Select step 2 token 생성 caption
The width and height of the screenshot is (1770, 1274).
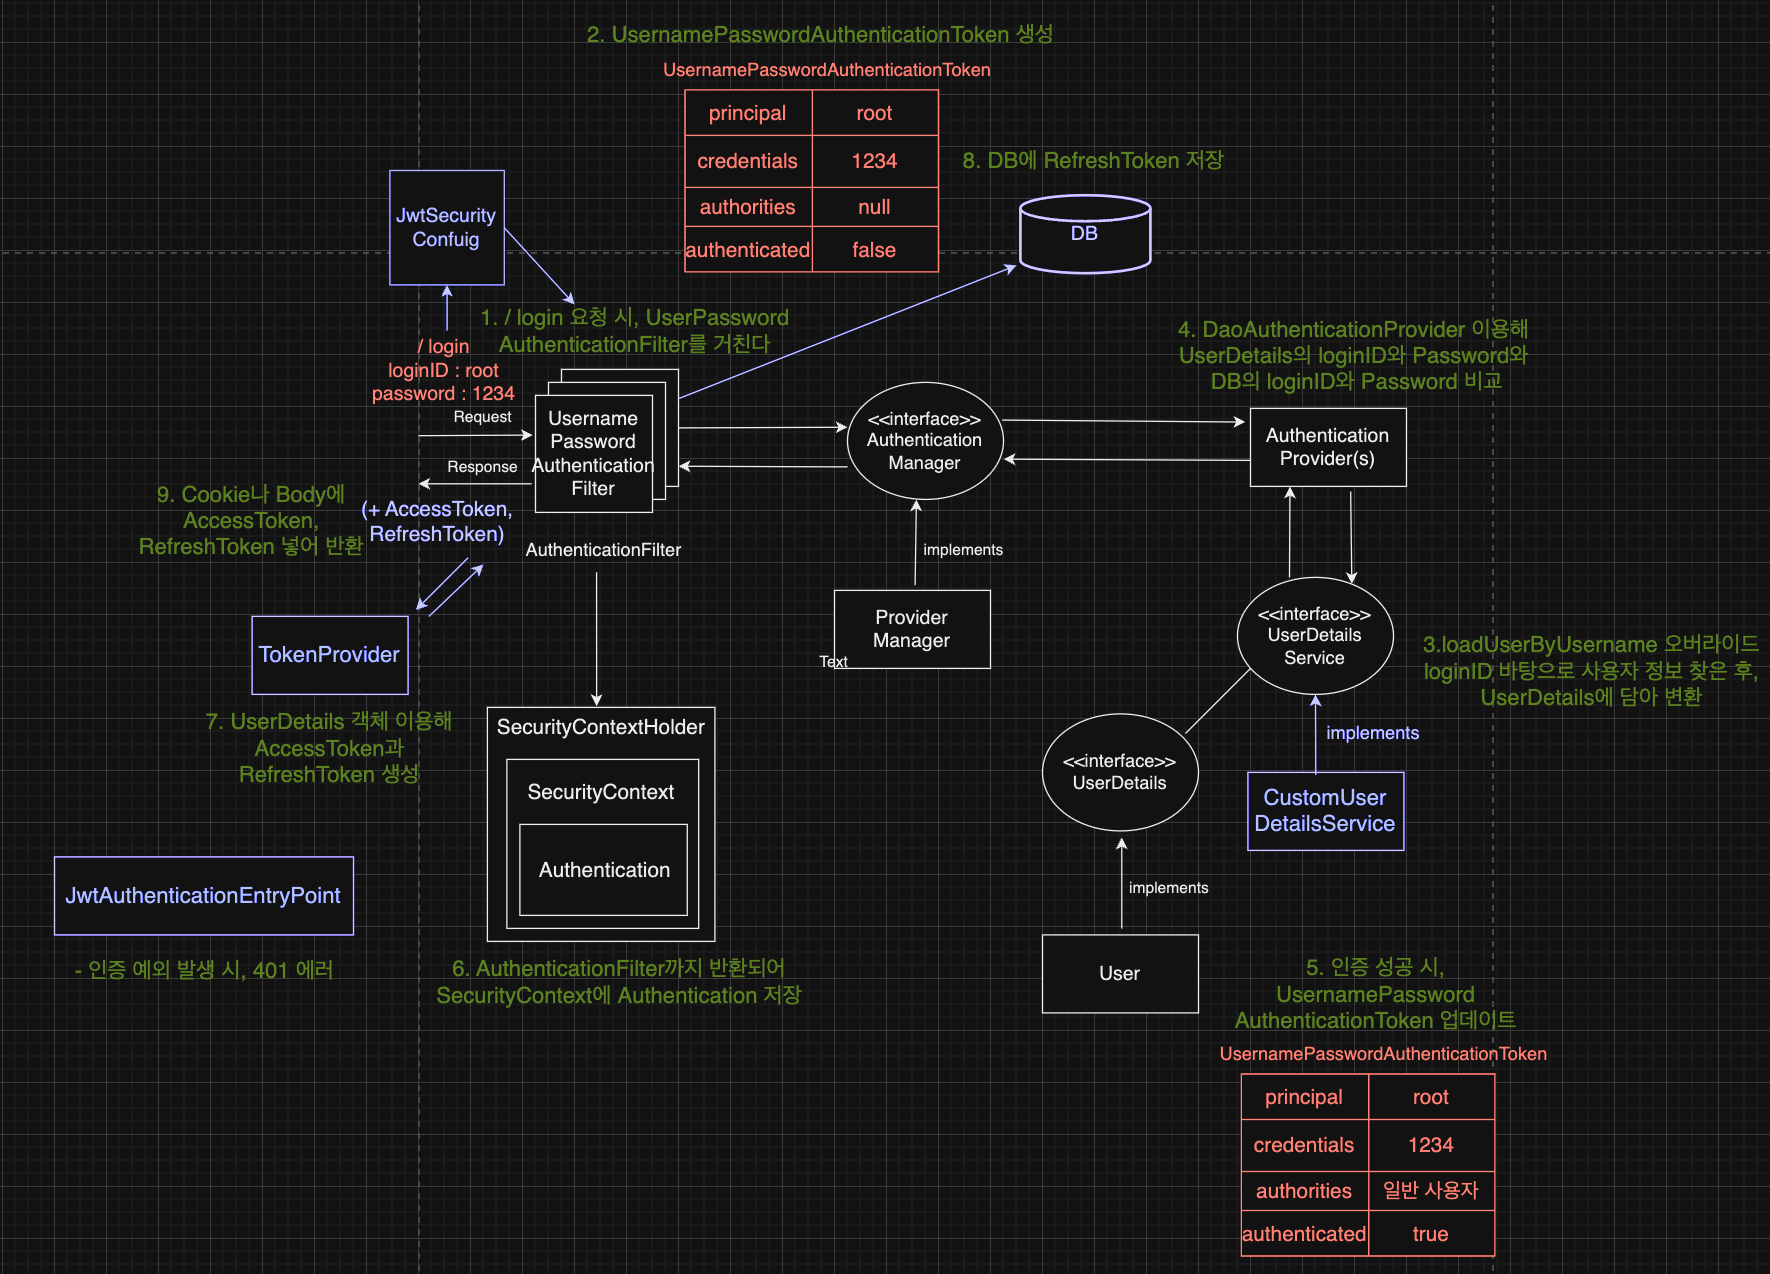[820, 34]
